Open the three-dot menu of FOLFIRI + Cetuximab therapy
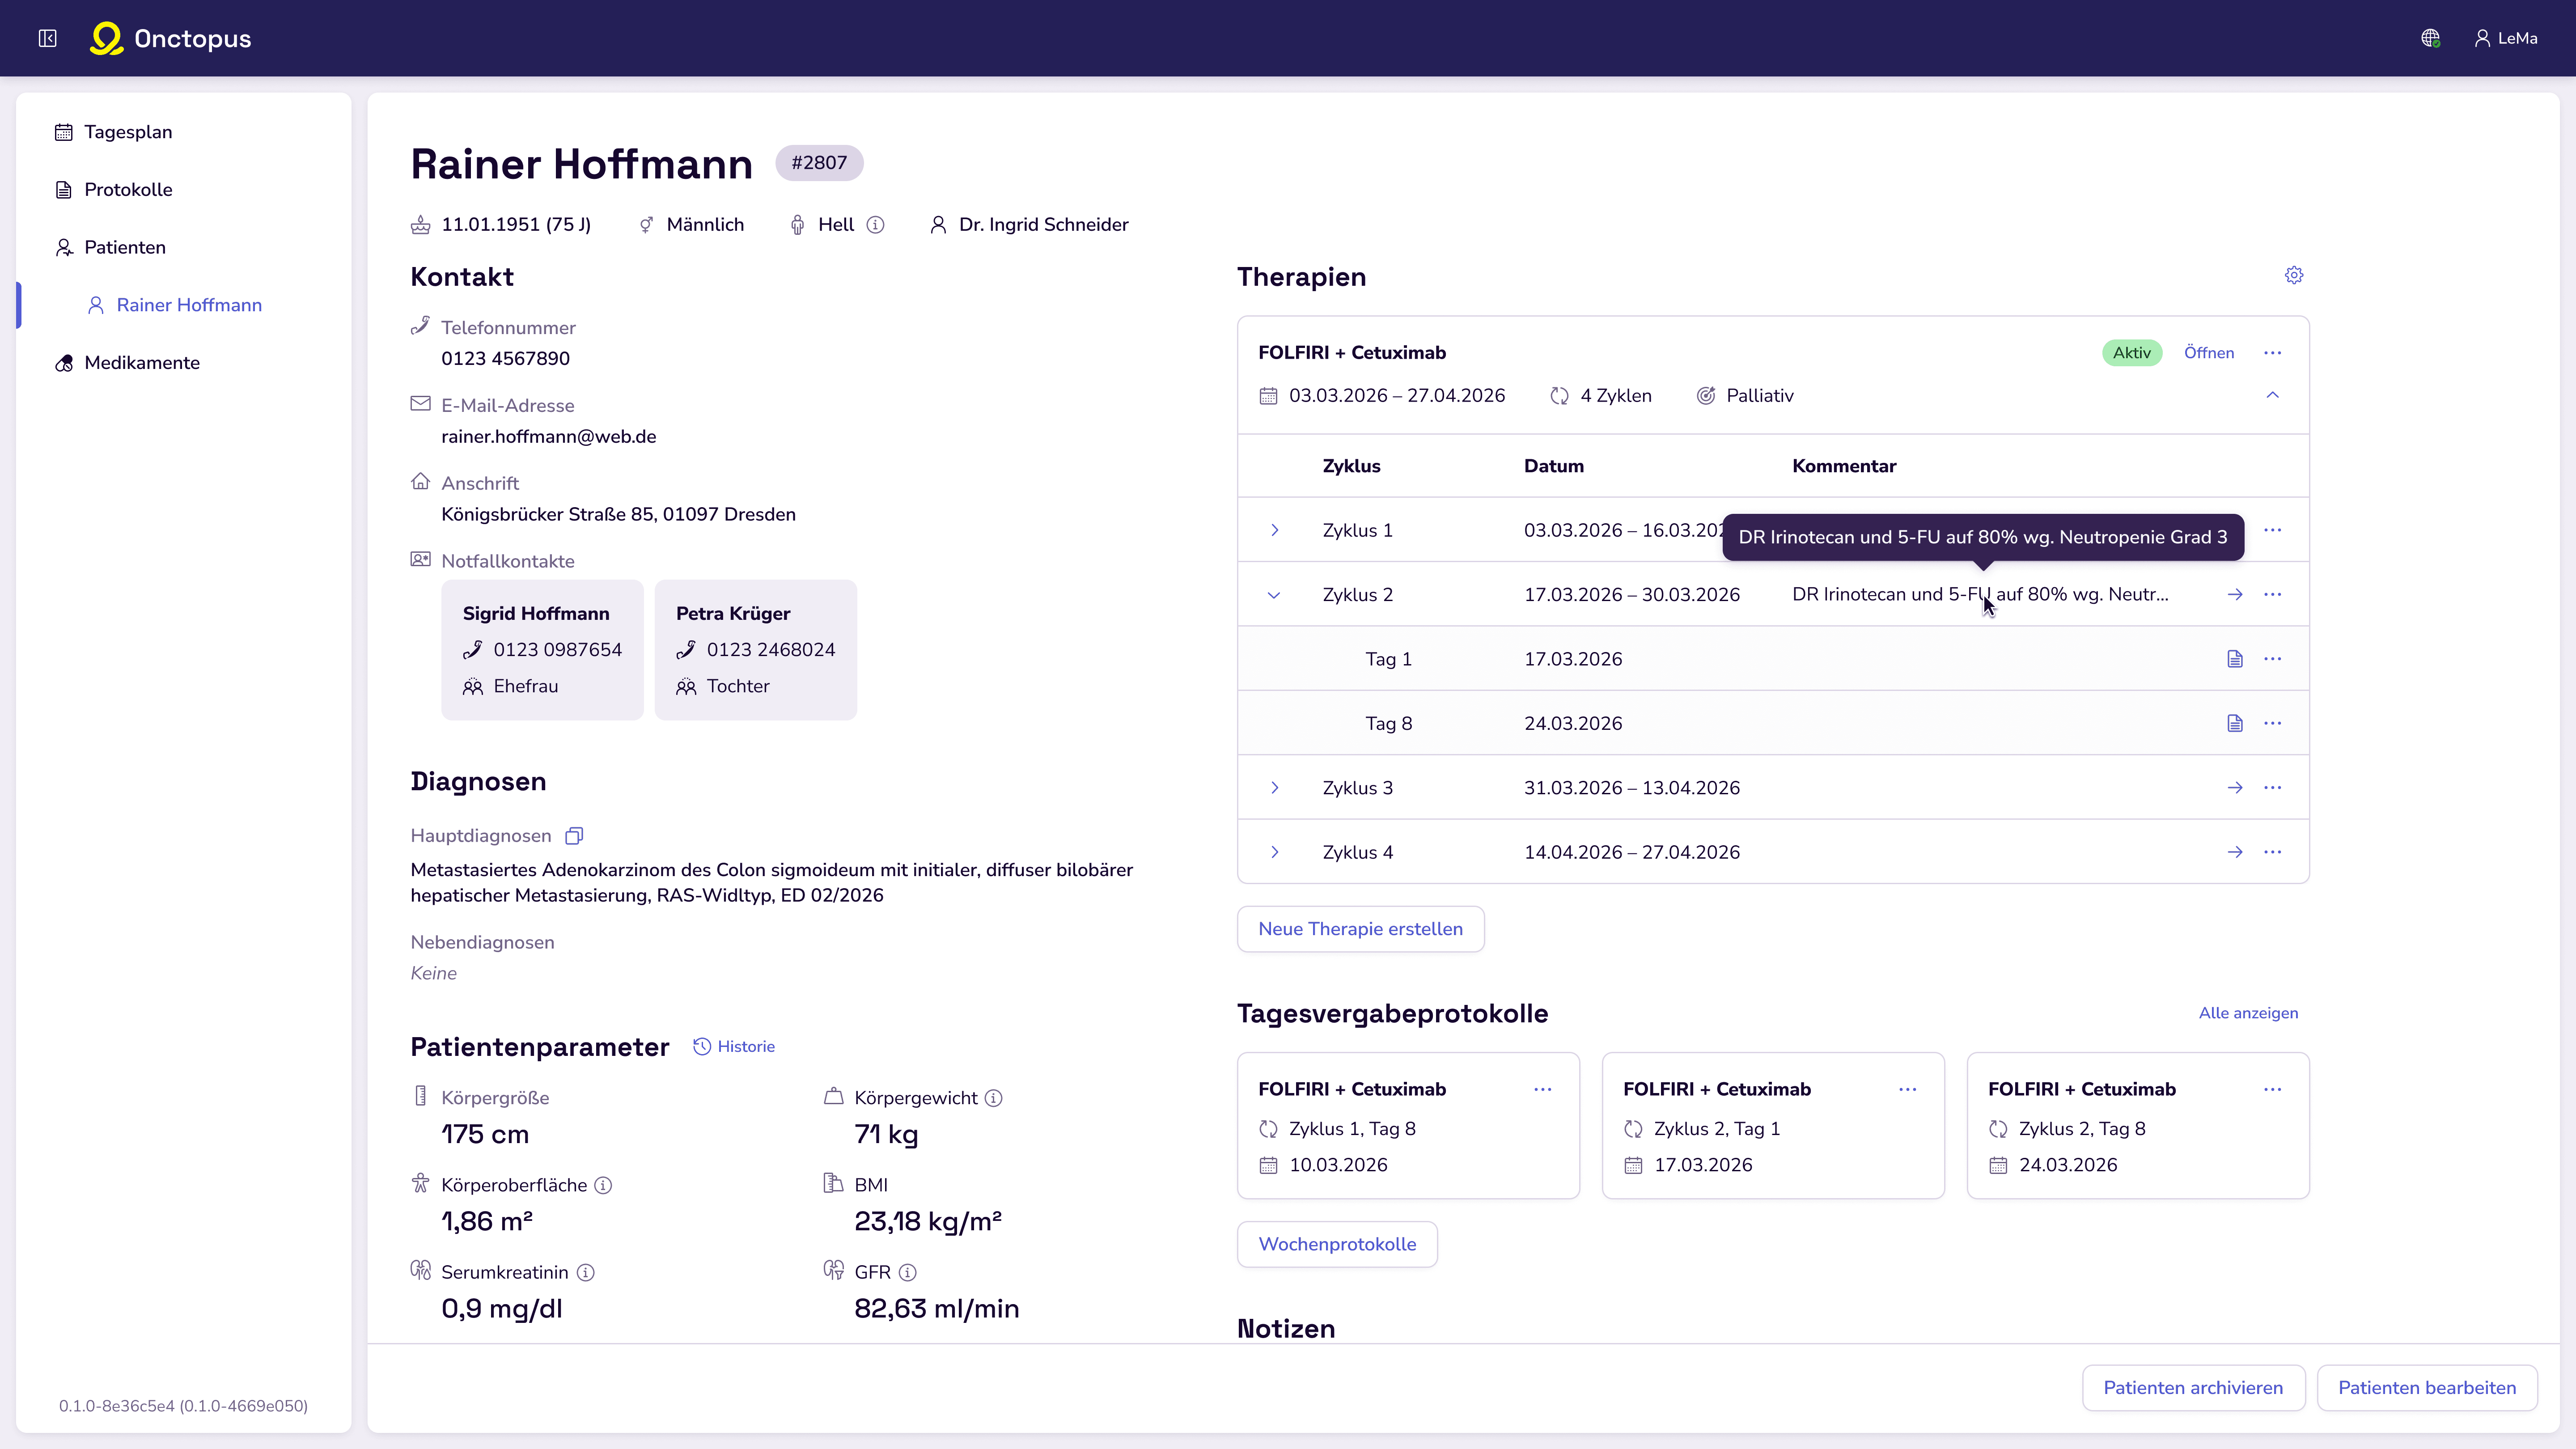Screen dimensions: 2576x1449 [2272, 353]
